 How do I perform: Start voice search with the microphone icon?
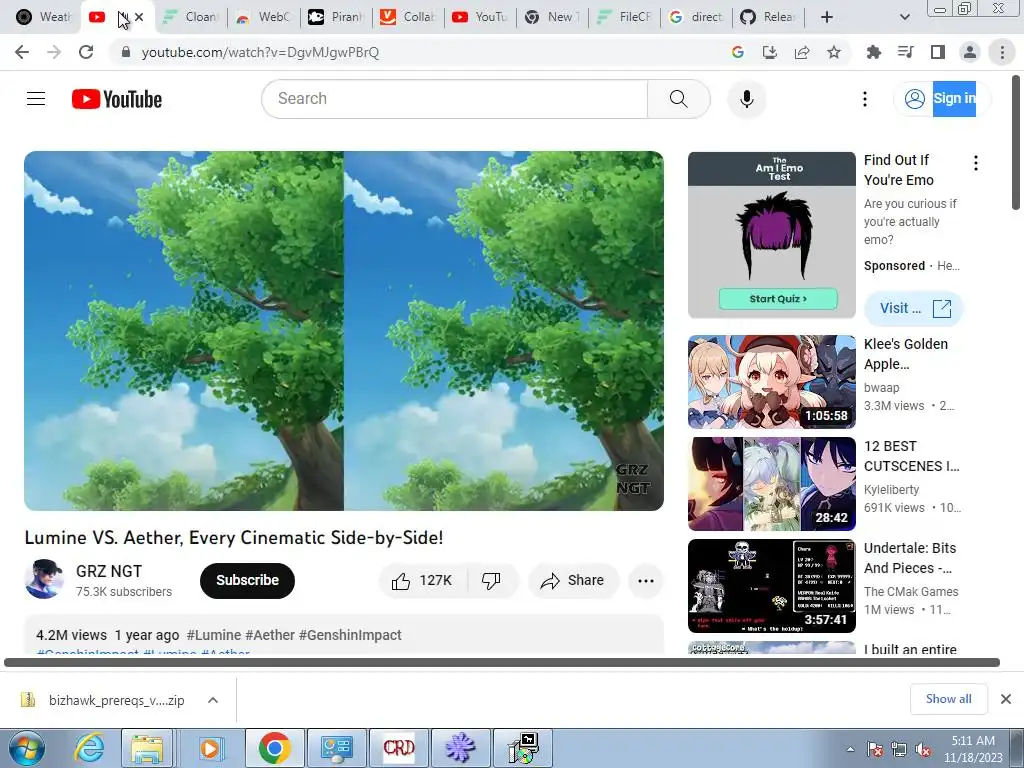746,99
